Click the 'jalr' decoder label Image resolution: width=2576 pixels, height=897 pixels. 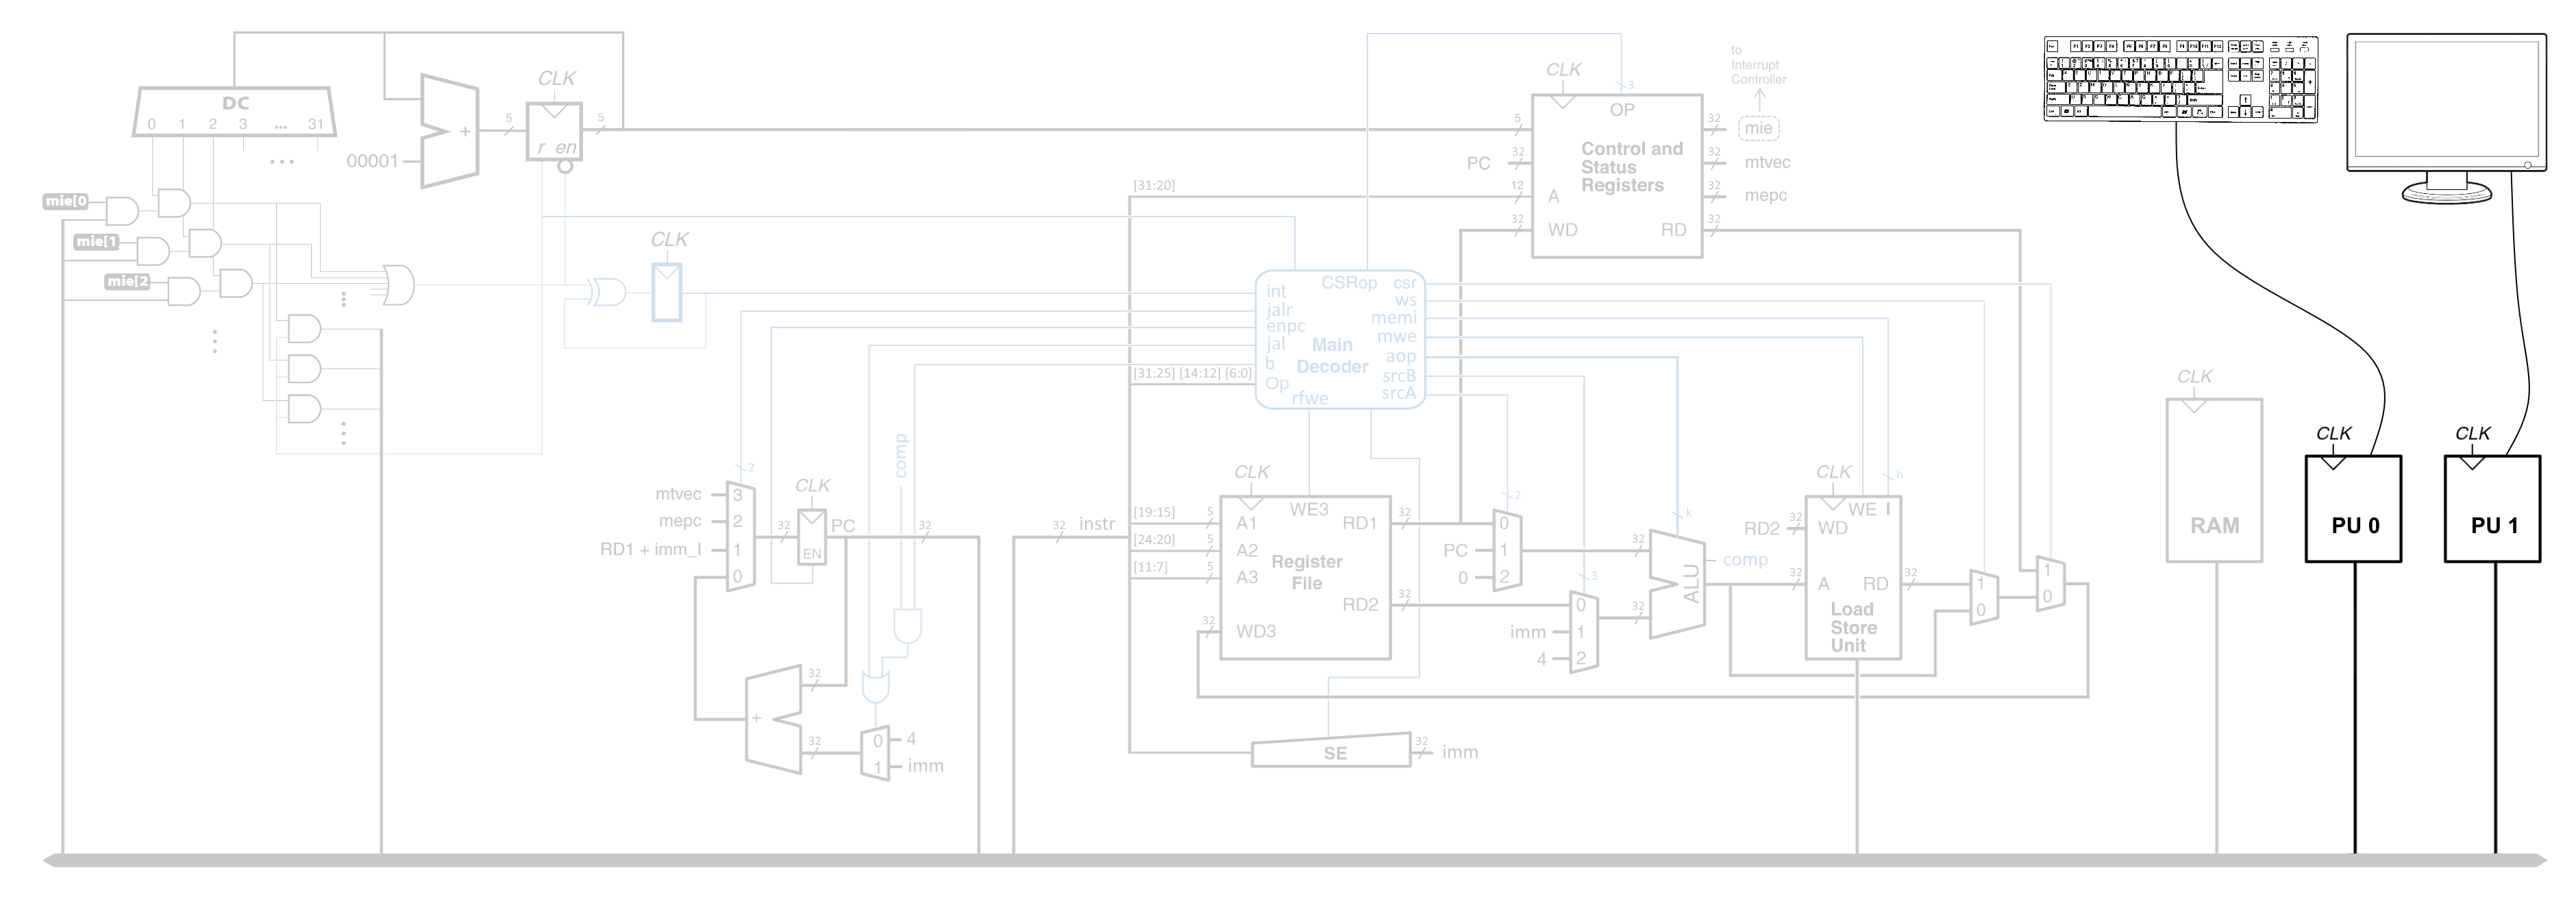(1279, 310)
